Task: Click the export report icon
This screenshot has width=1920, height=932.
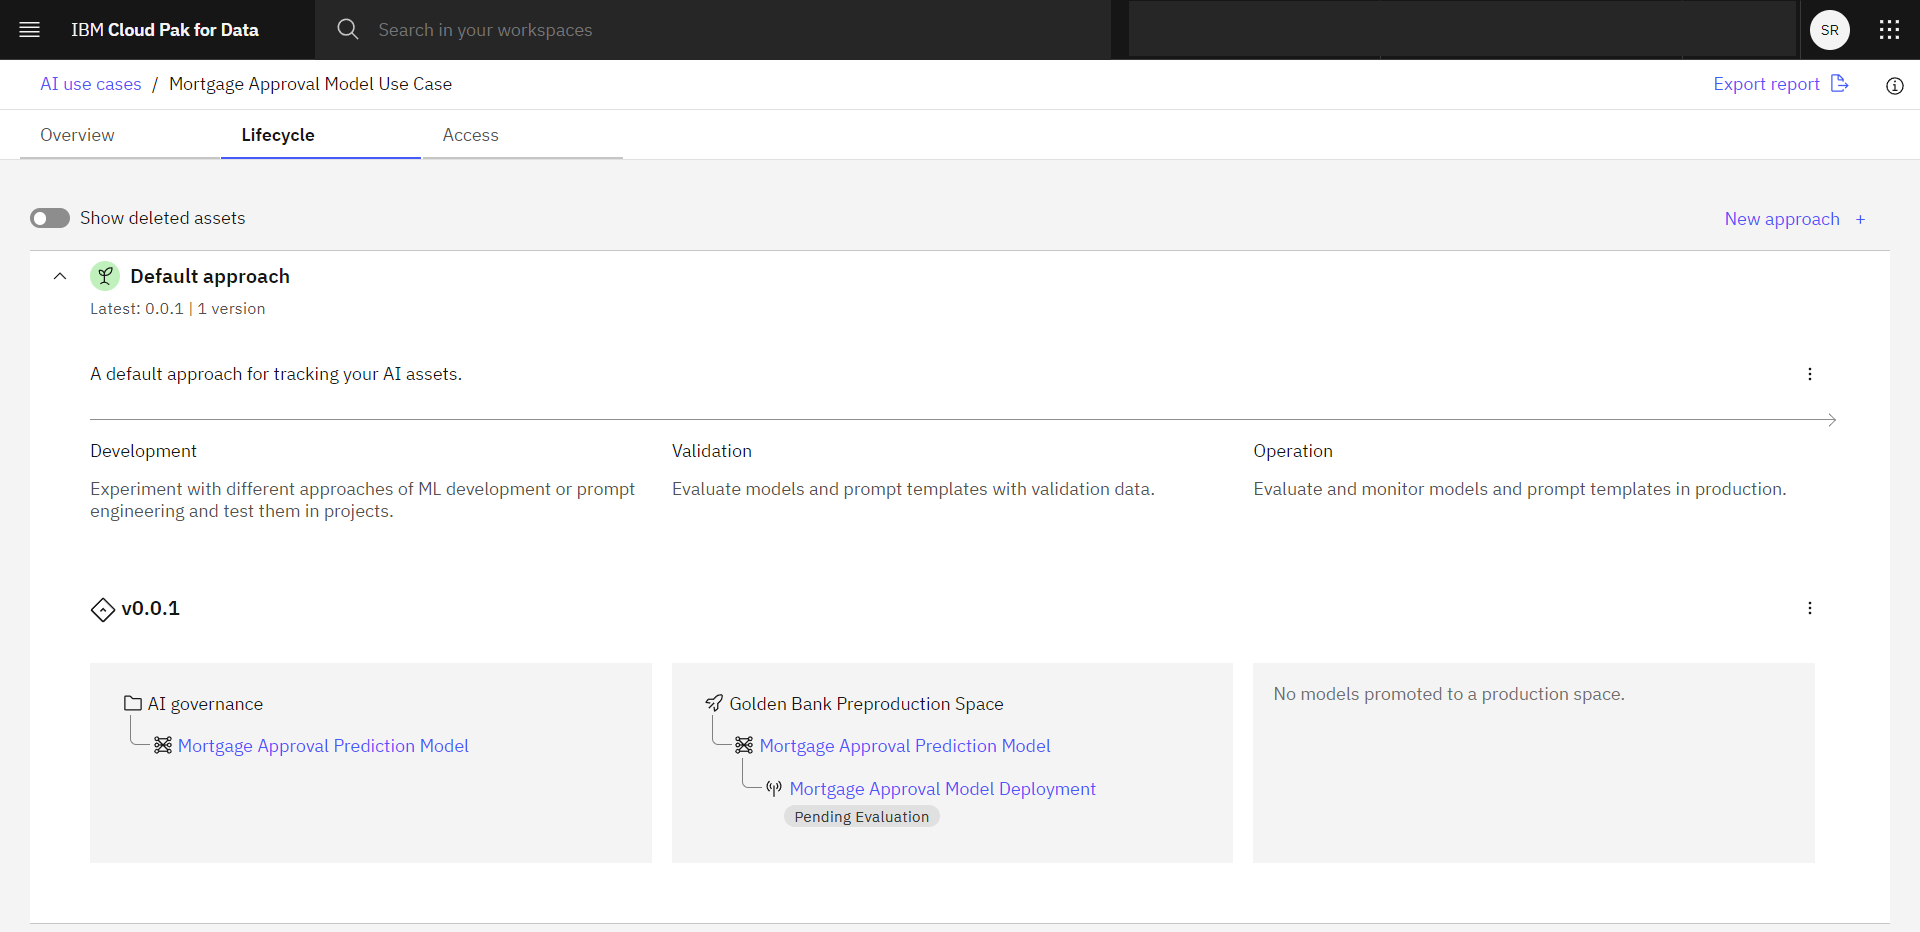Action: 1840,84
